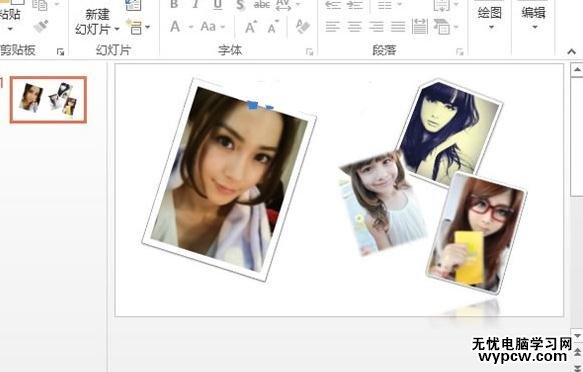
Task: Toggle Align Right paragraph alignment
Action: (x=376, y=27)
